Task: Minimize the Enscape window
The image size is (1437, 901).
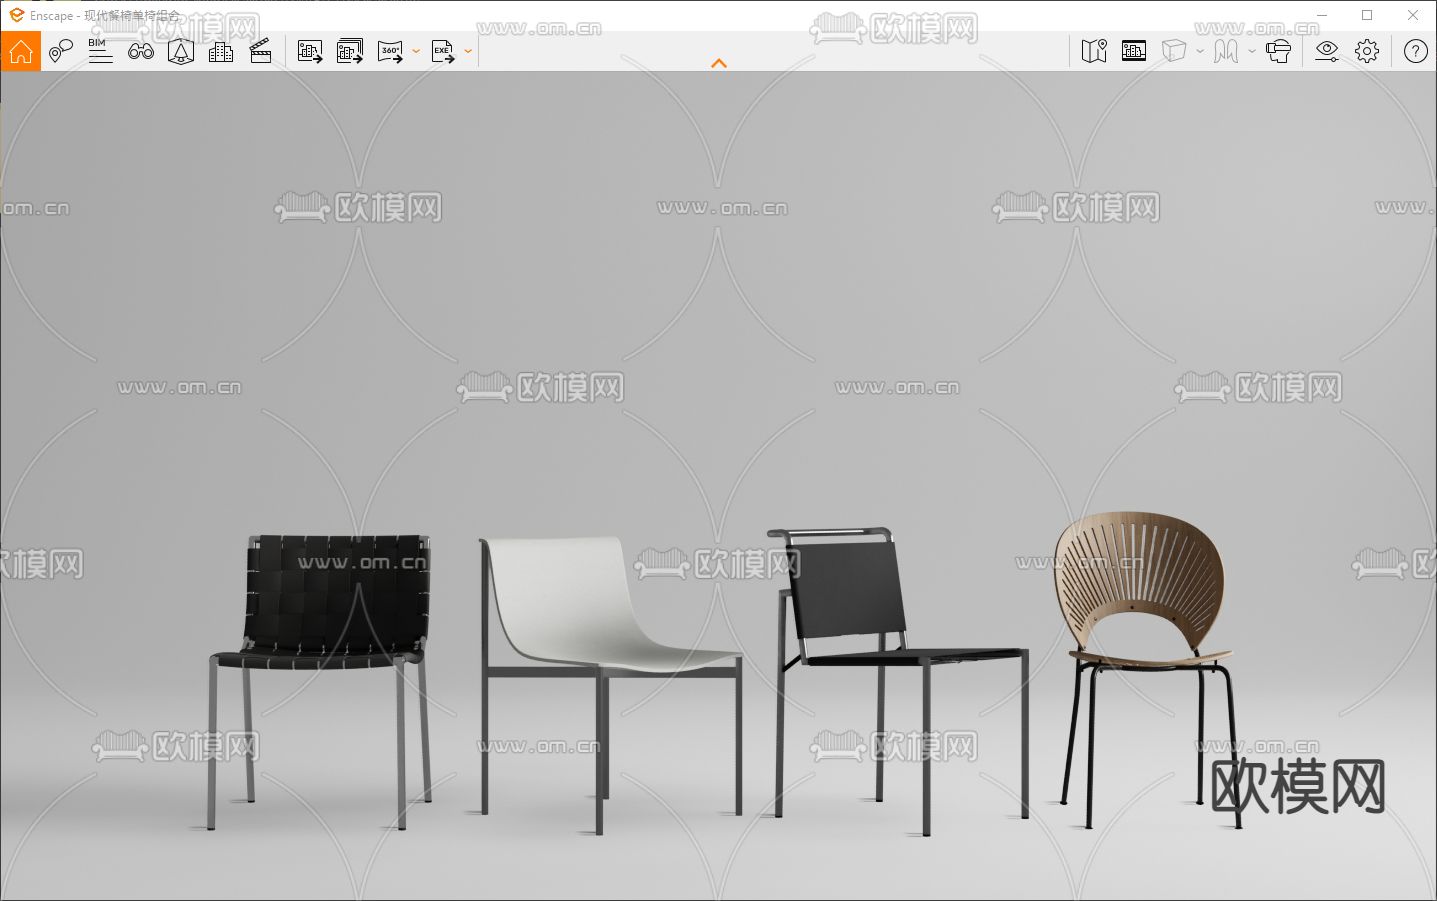Action: click(1322, 15)
